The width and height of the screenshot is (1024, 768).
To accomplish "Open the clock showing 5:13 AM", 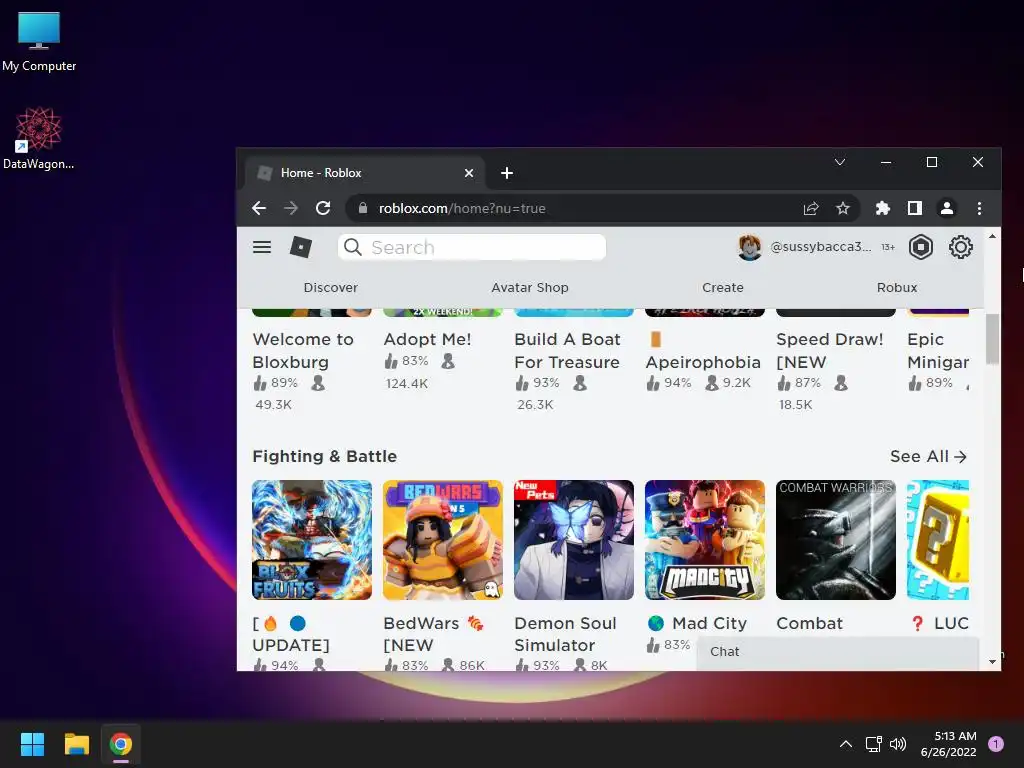I will pyautogui.click(x=948, y=744).
